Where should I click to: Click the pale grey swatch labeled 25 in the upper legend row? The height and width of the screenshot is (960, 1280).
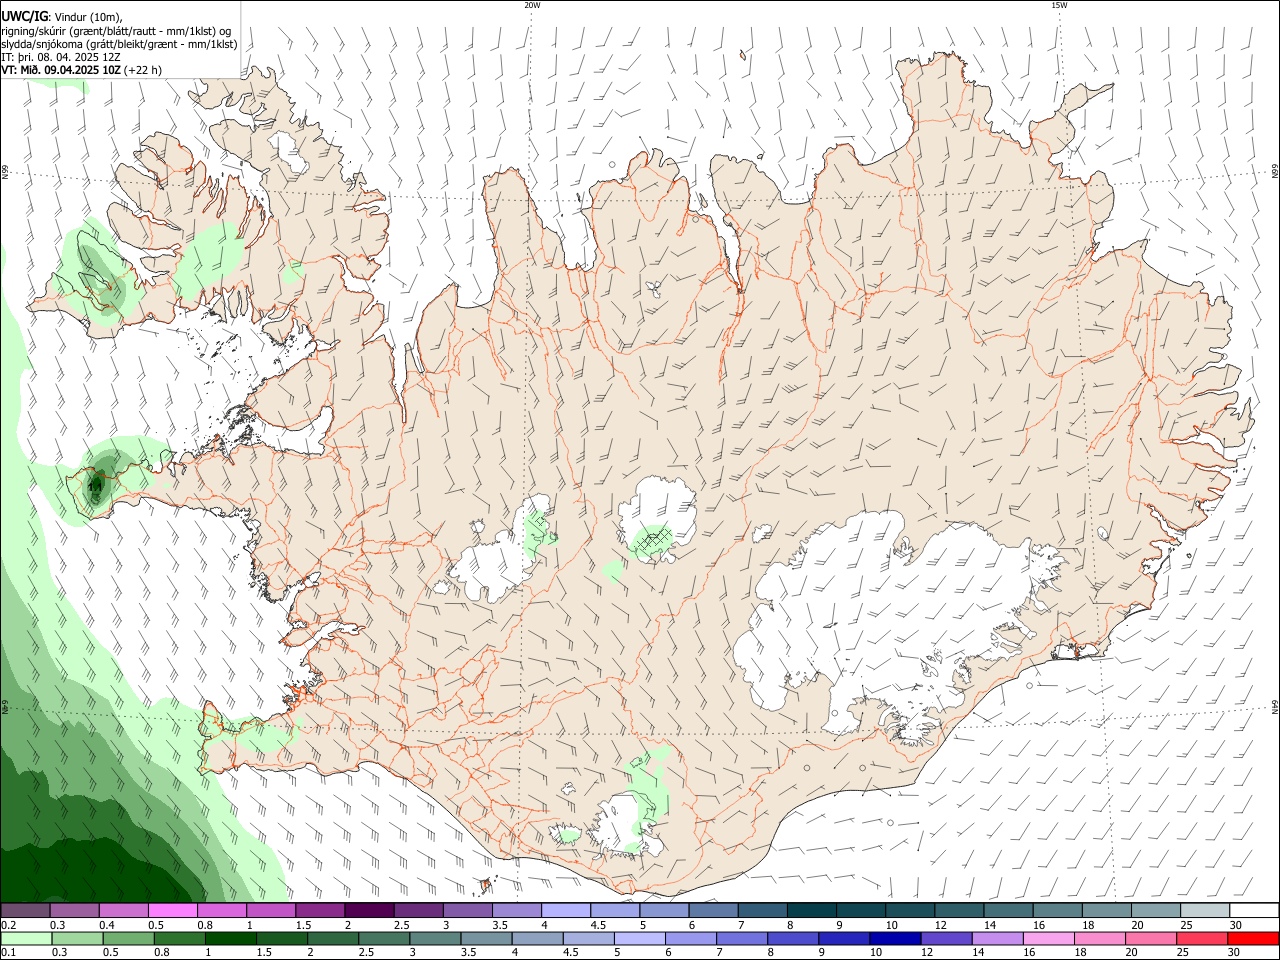[1206, 911]
